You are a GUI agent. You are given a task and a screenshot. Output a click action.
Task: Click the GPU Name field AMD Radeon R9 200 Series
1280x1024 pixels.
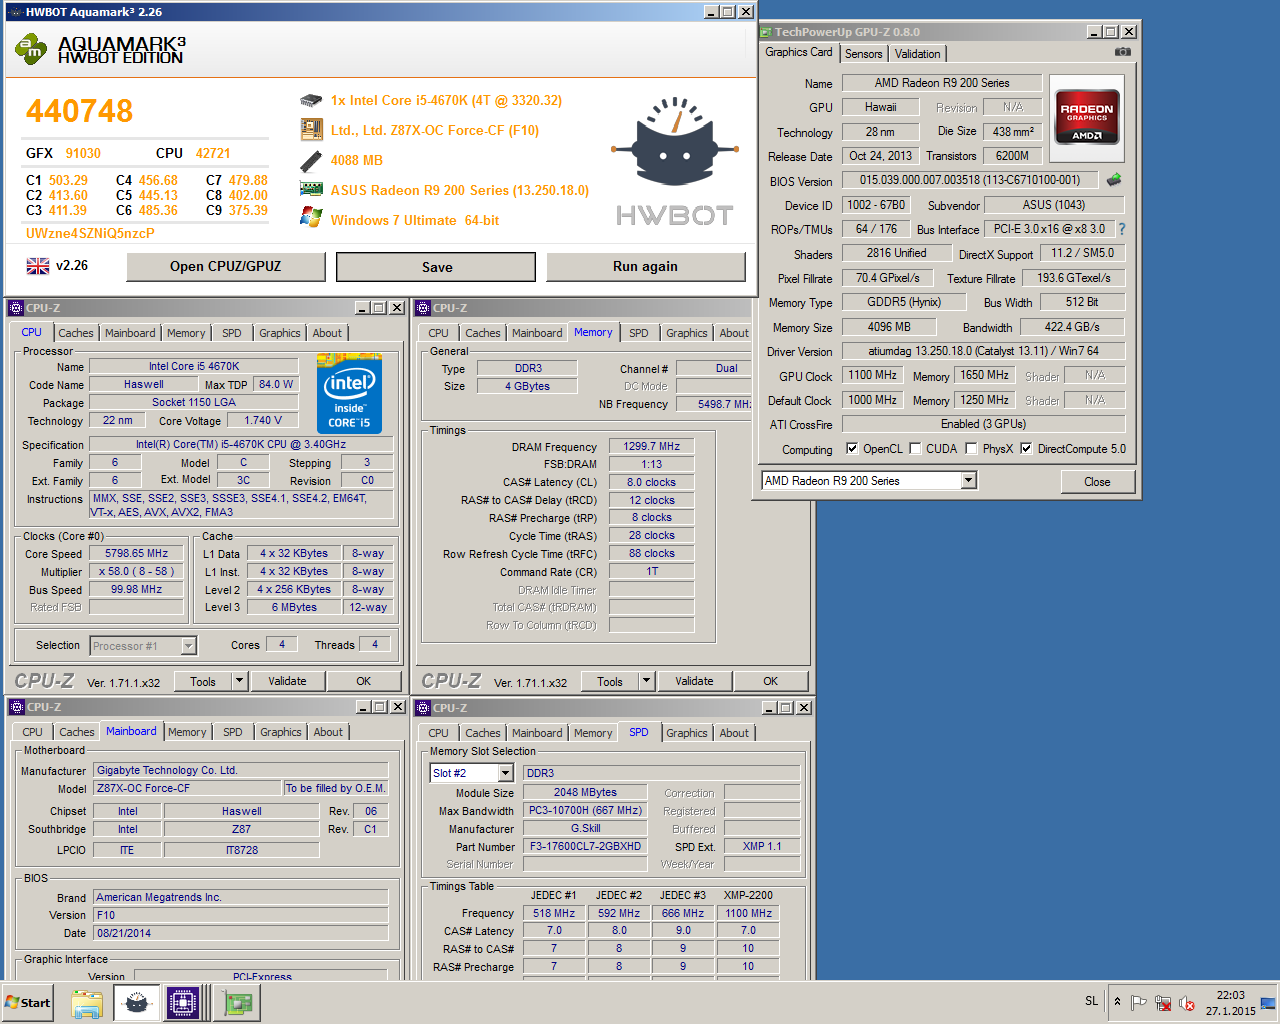tap(942, 83)
